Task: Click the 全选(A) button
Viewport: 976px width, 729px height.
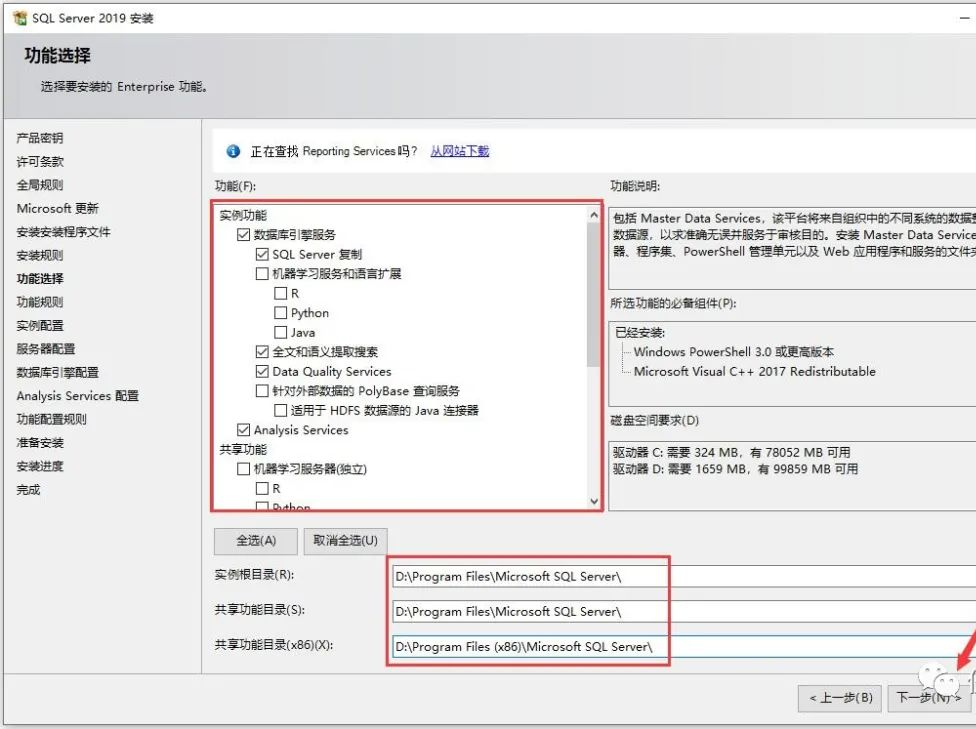Action: (x=255, y=540)
